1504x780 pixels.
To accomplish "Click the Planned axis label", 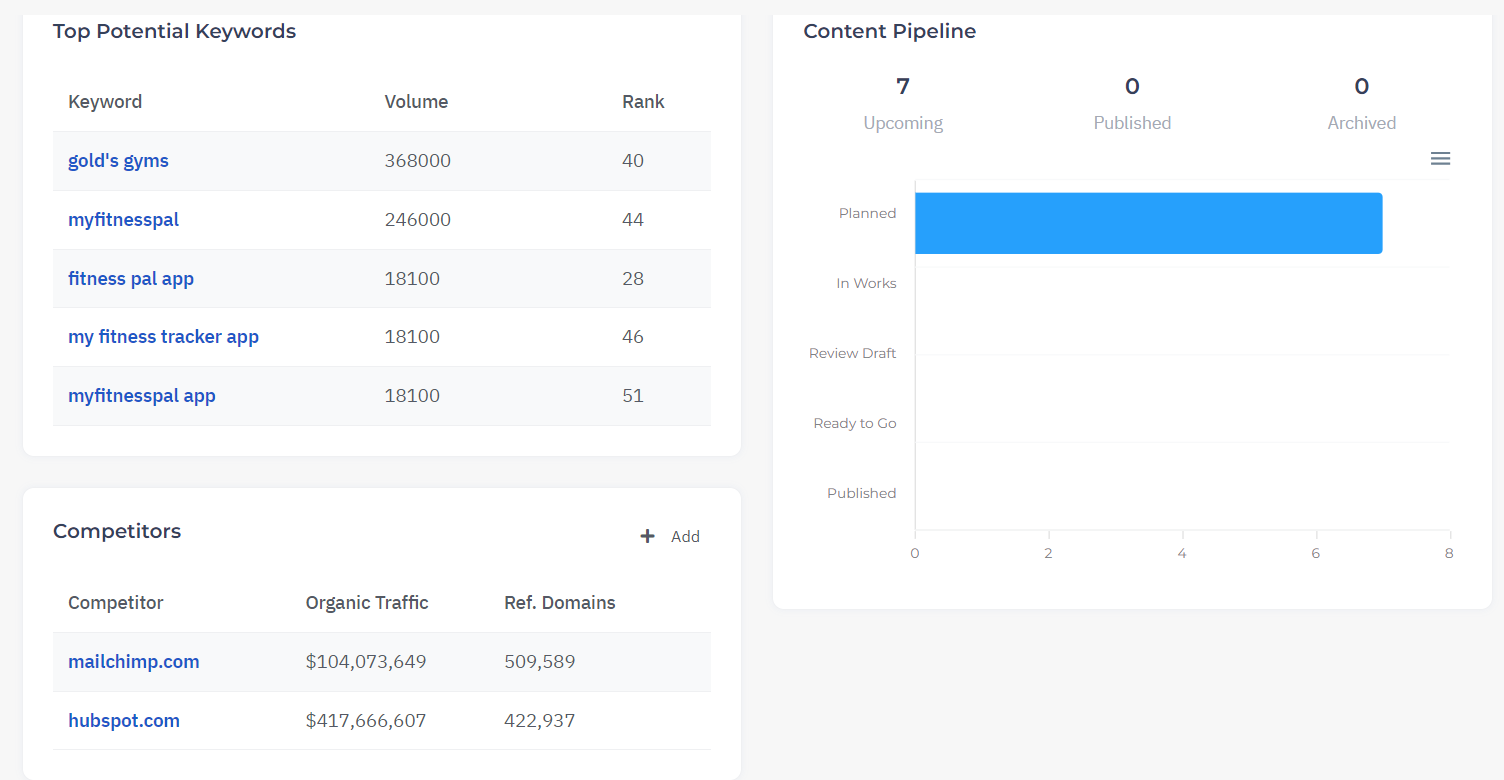I will 868,213.
